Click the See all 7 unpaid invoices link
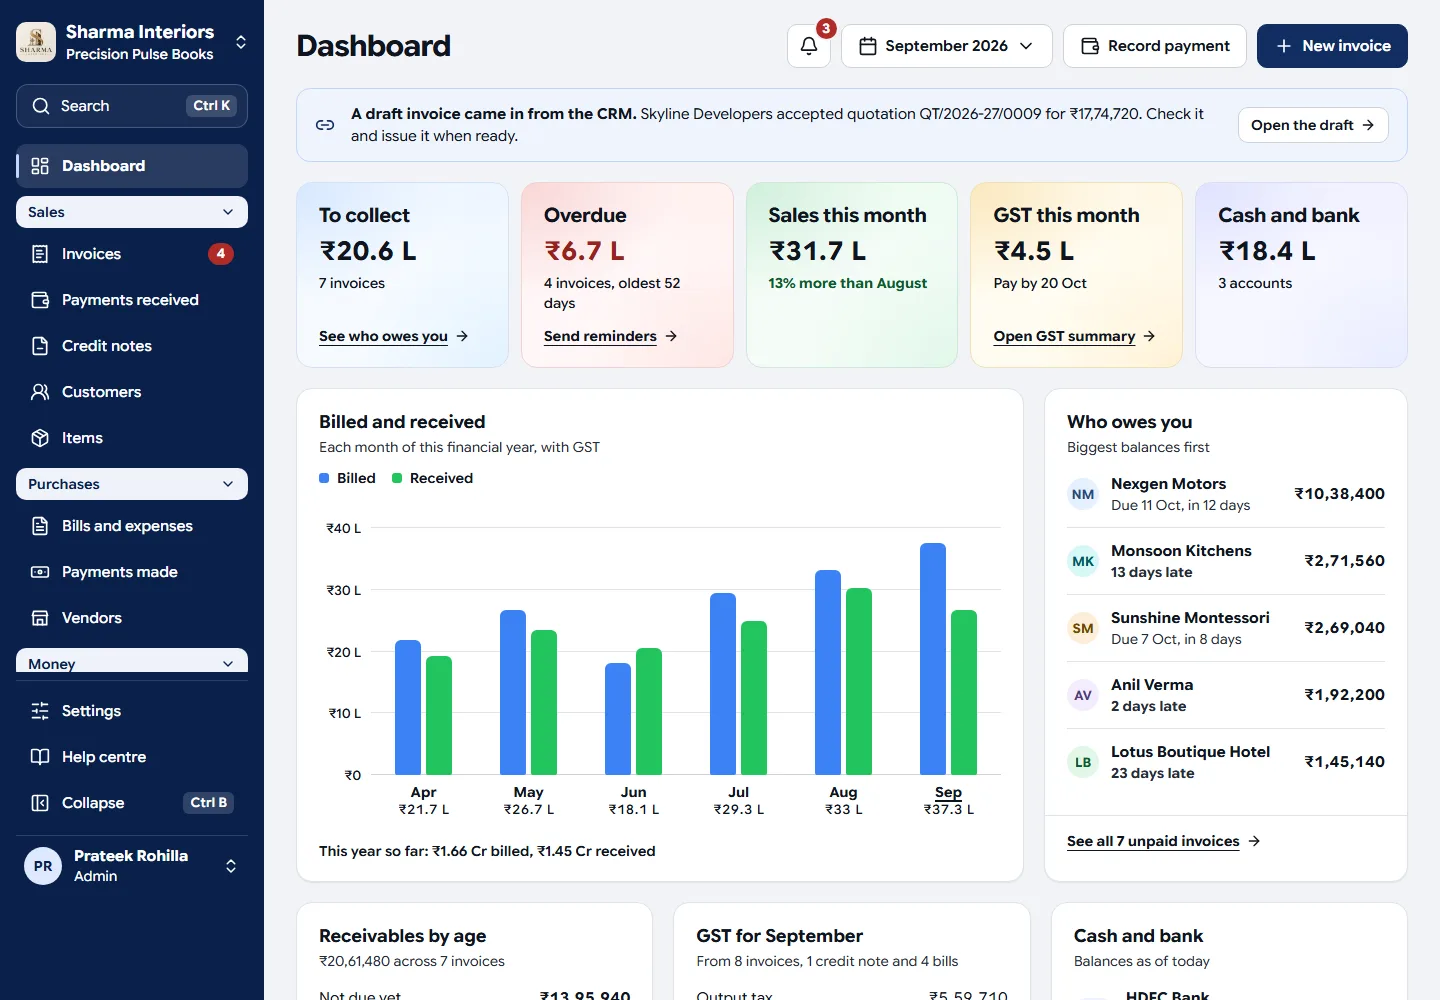1440x1000 pixels. 1164,841
